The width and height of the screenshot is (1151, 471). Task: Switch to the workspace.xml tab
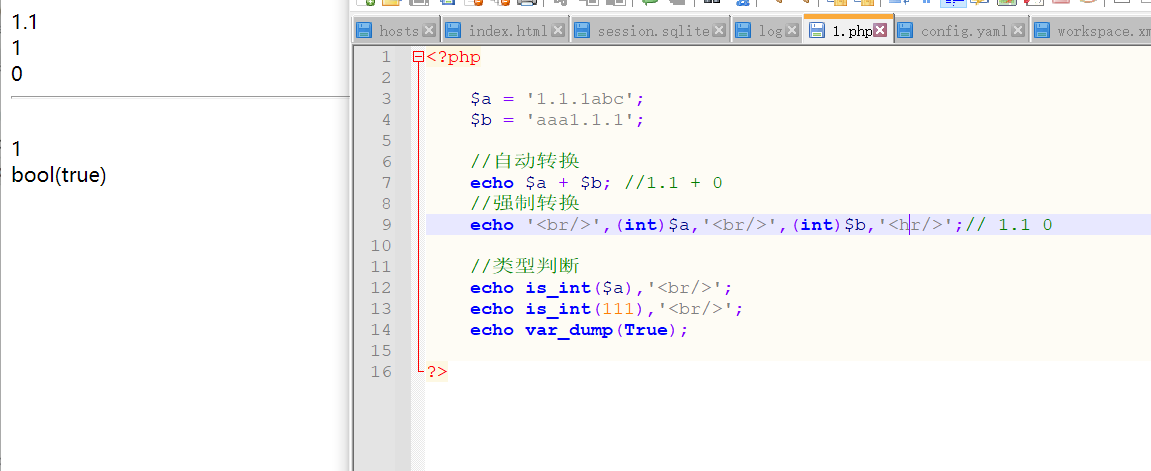1092,31
